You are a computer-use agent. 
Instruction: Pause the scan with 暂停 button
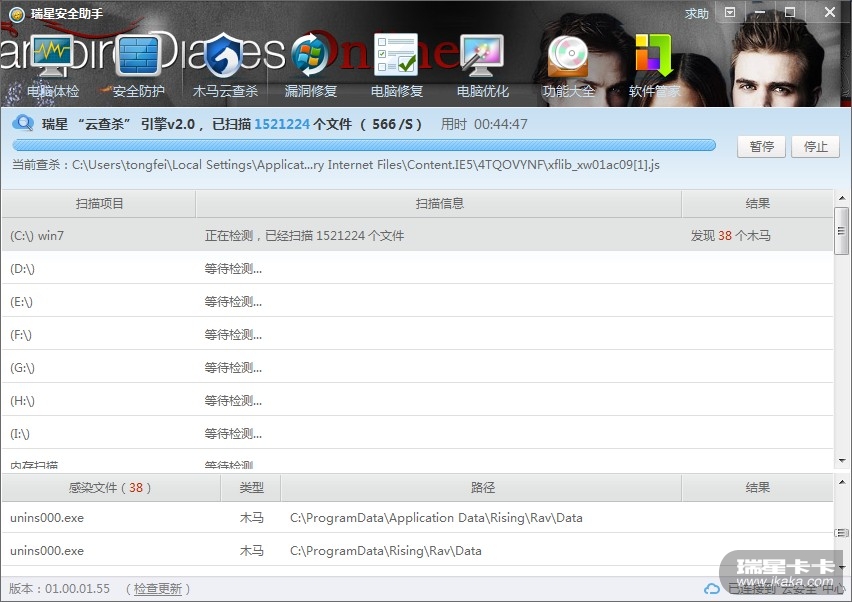[761, 147]
